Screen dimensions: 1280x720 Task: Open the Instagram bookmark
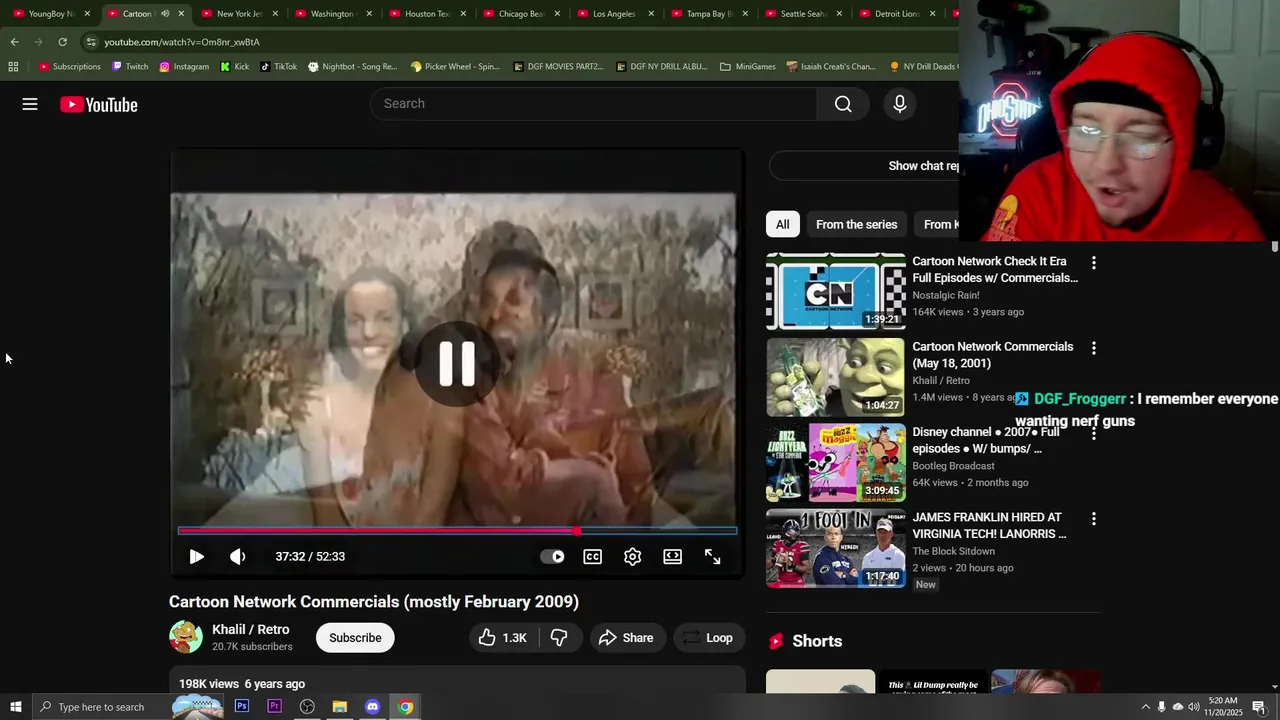[183, 67]
